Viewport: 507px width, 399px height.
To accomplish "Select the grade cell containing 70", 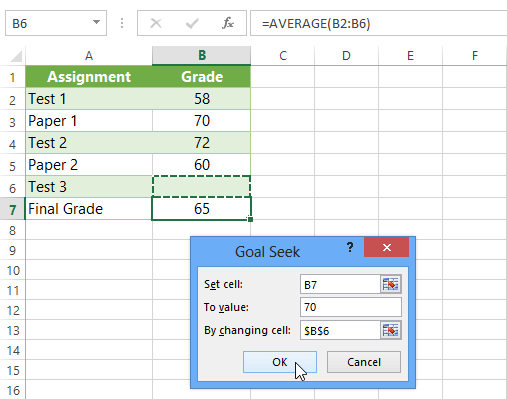I will click(x=202, y=121).
